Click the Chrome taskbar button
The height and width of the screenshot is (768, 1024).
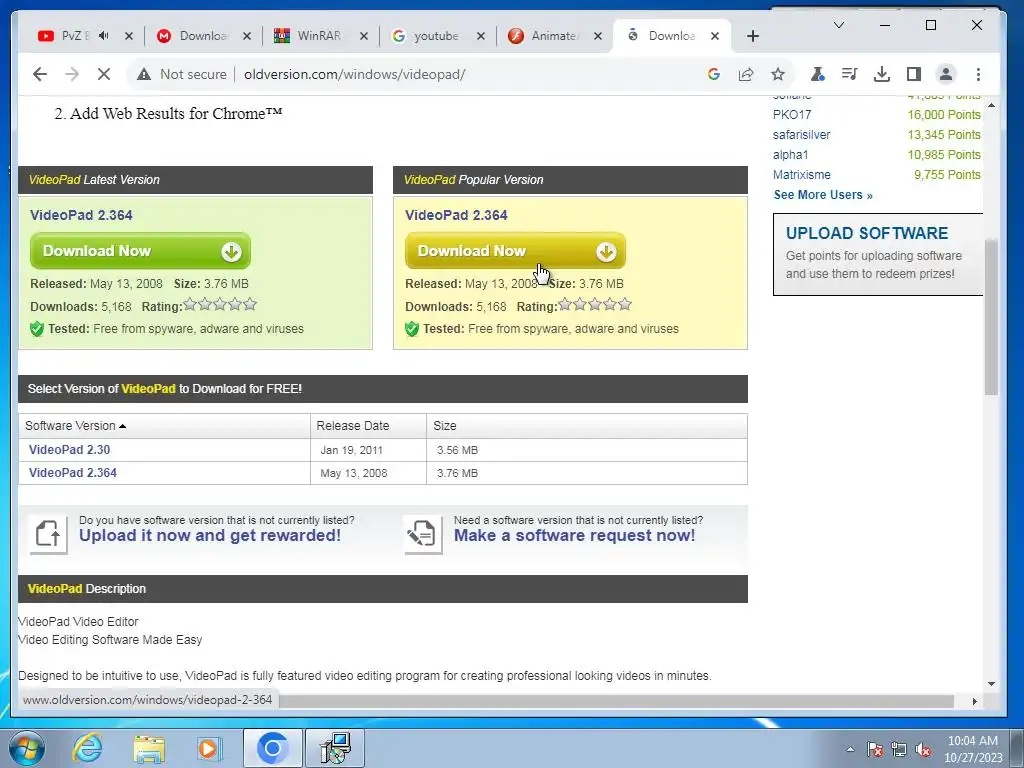tap(272, 748)
